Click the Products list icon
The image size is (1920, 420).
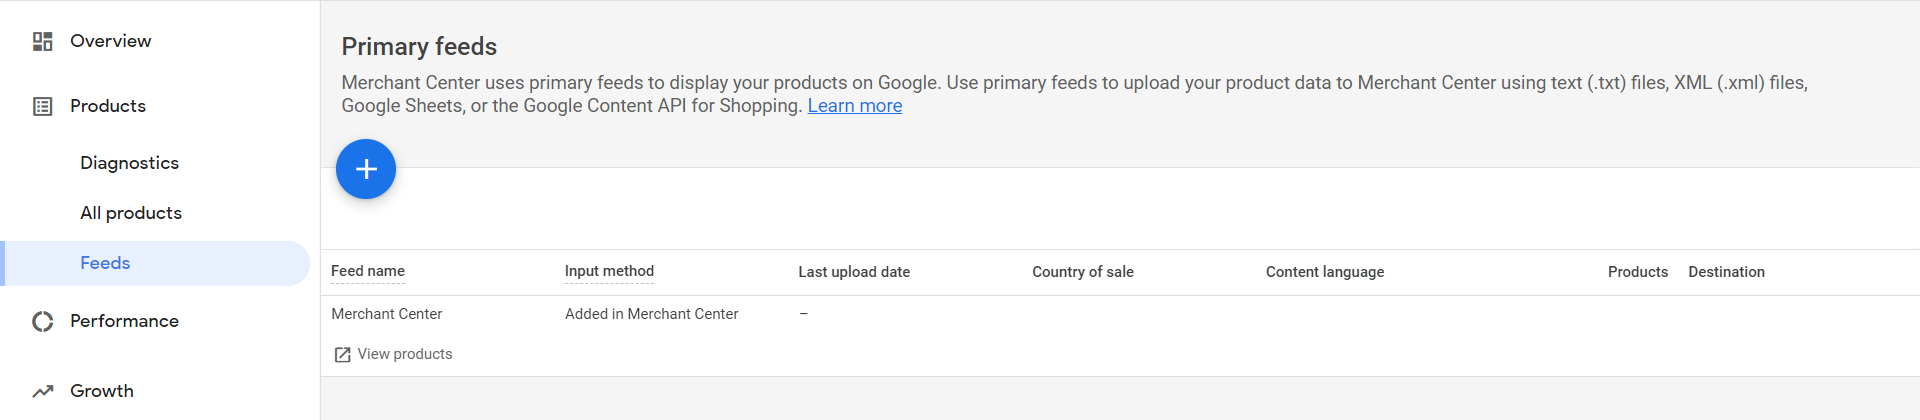[42, 106]
